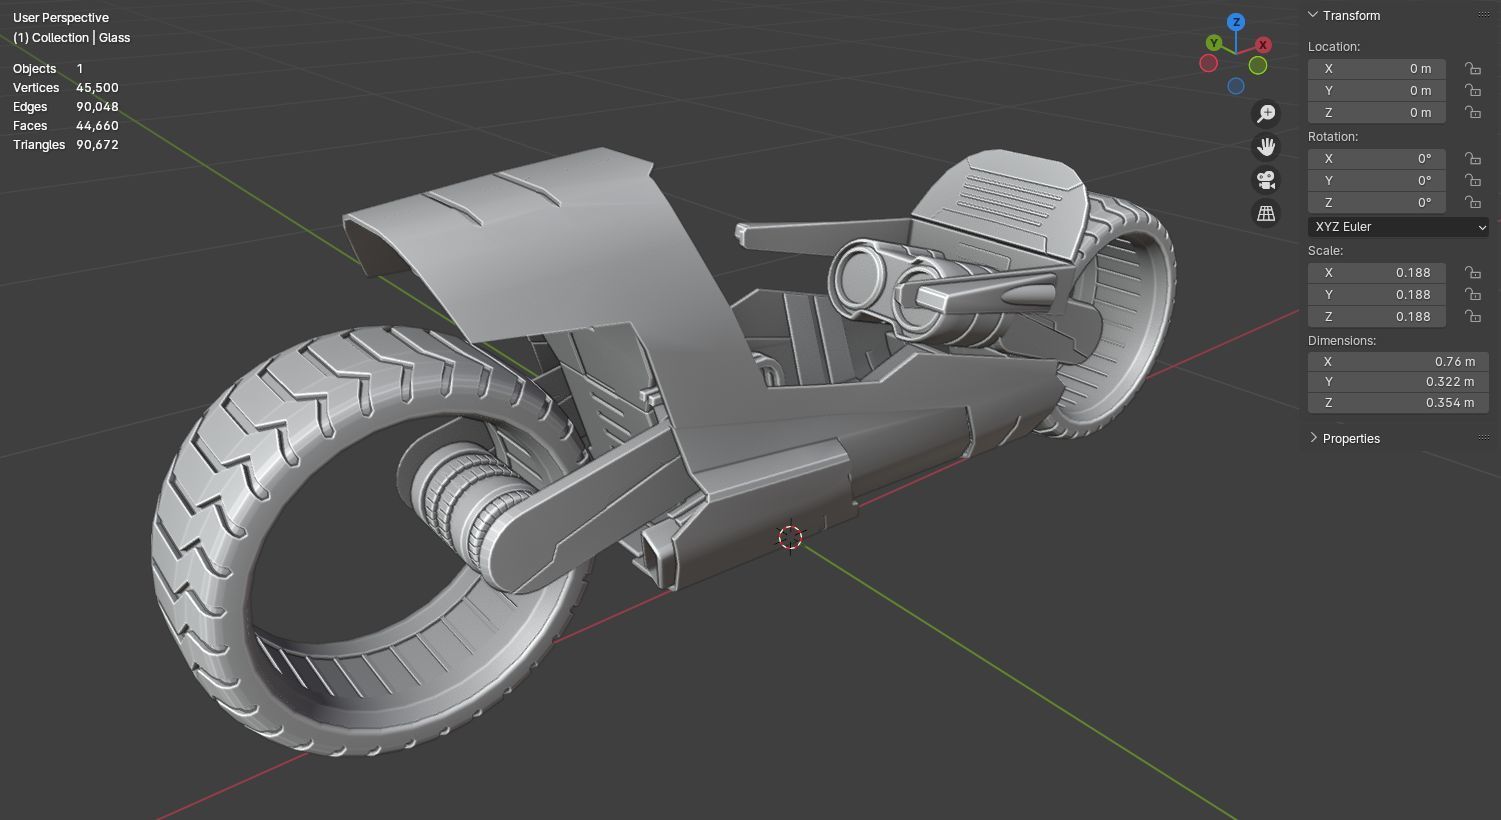Lock Scale Z with padlock icon
Image resolution: width=1501 pixels, height=820 pixels.
(1472, 317)
